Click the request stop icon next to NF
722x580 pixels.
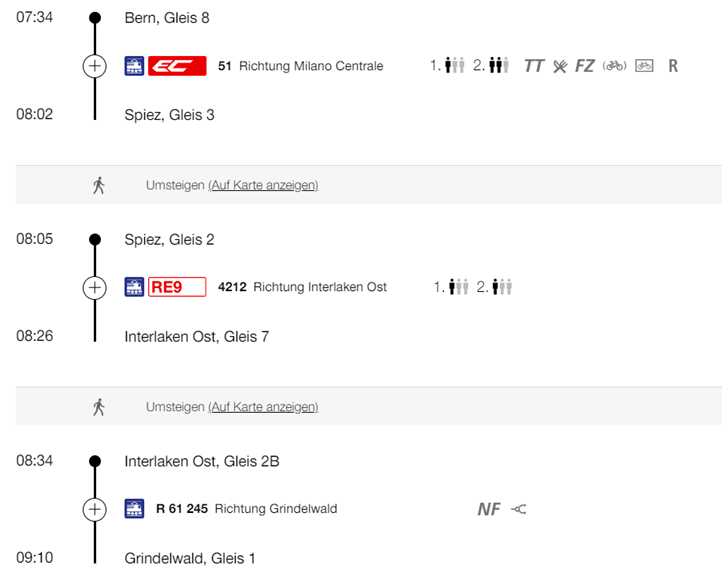518,509
